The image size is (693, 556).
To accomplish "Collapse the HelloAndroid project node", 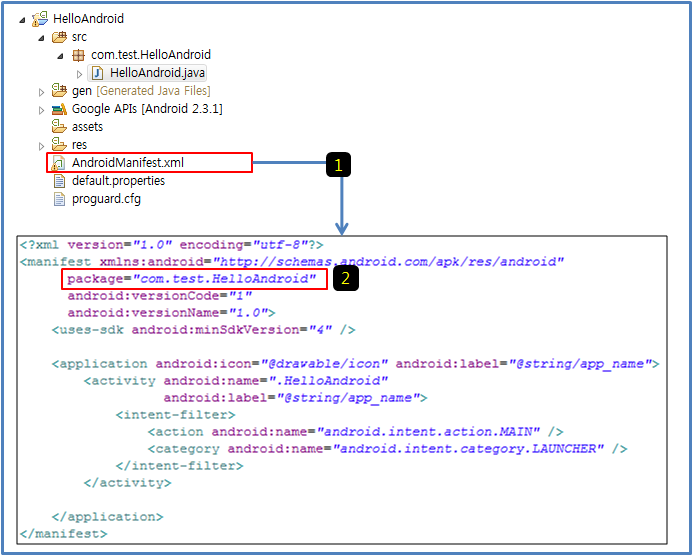I will click(x=22, y=20).
